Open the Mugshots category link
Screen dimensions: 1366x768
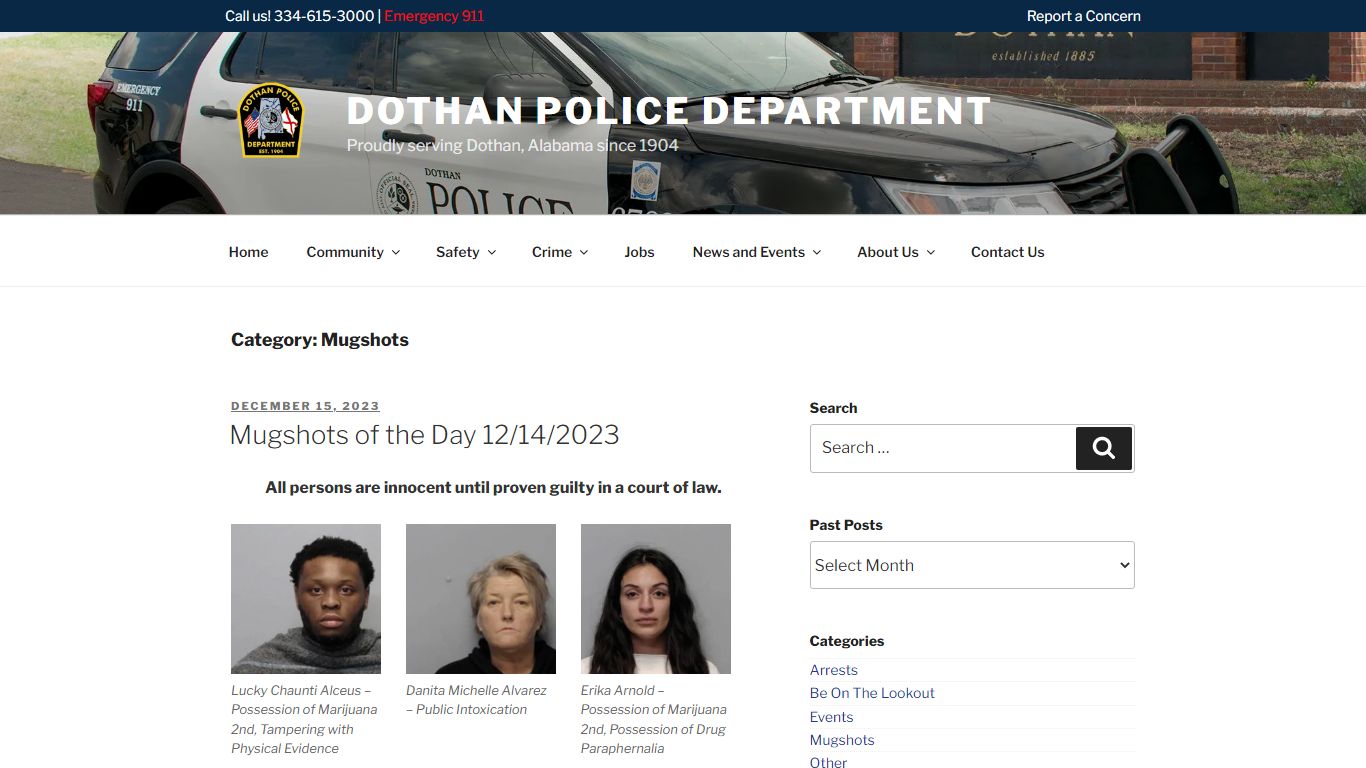842,740
